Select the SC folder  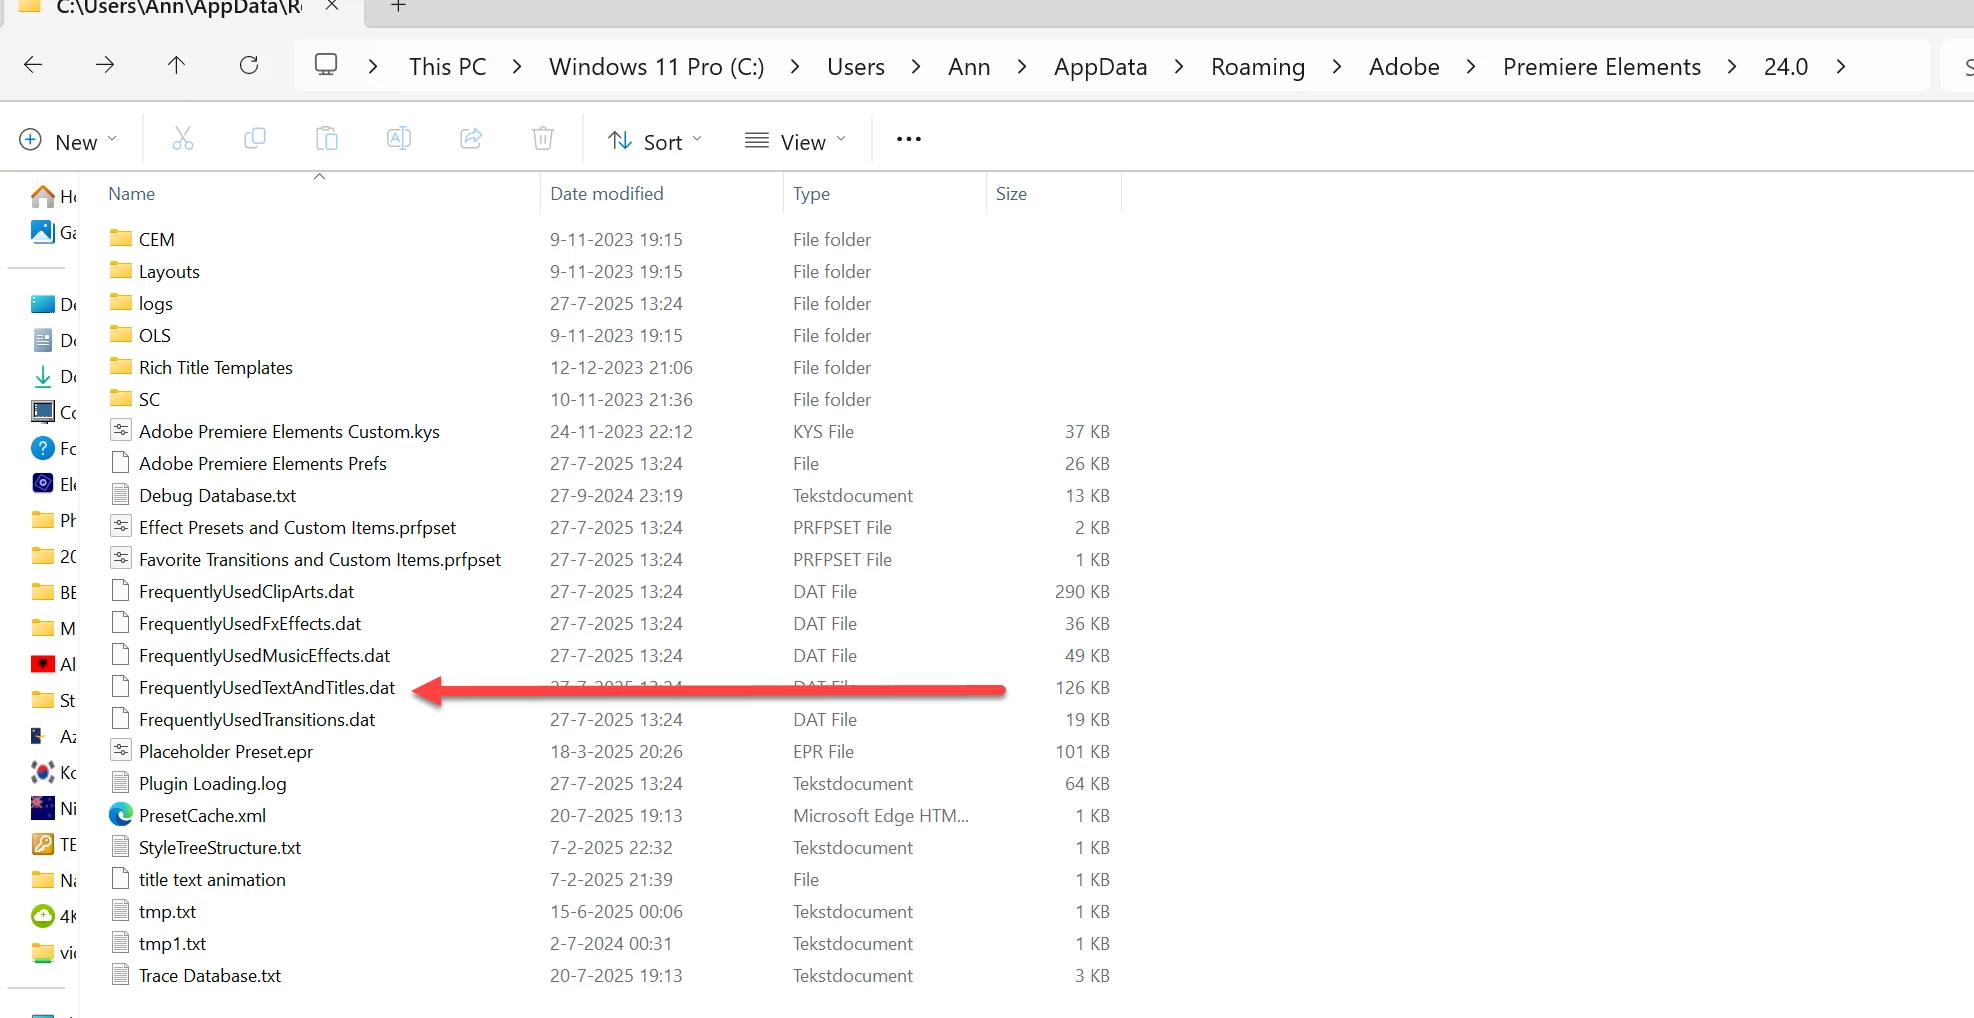tap(149, 399)
